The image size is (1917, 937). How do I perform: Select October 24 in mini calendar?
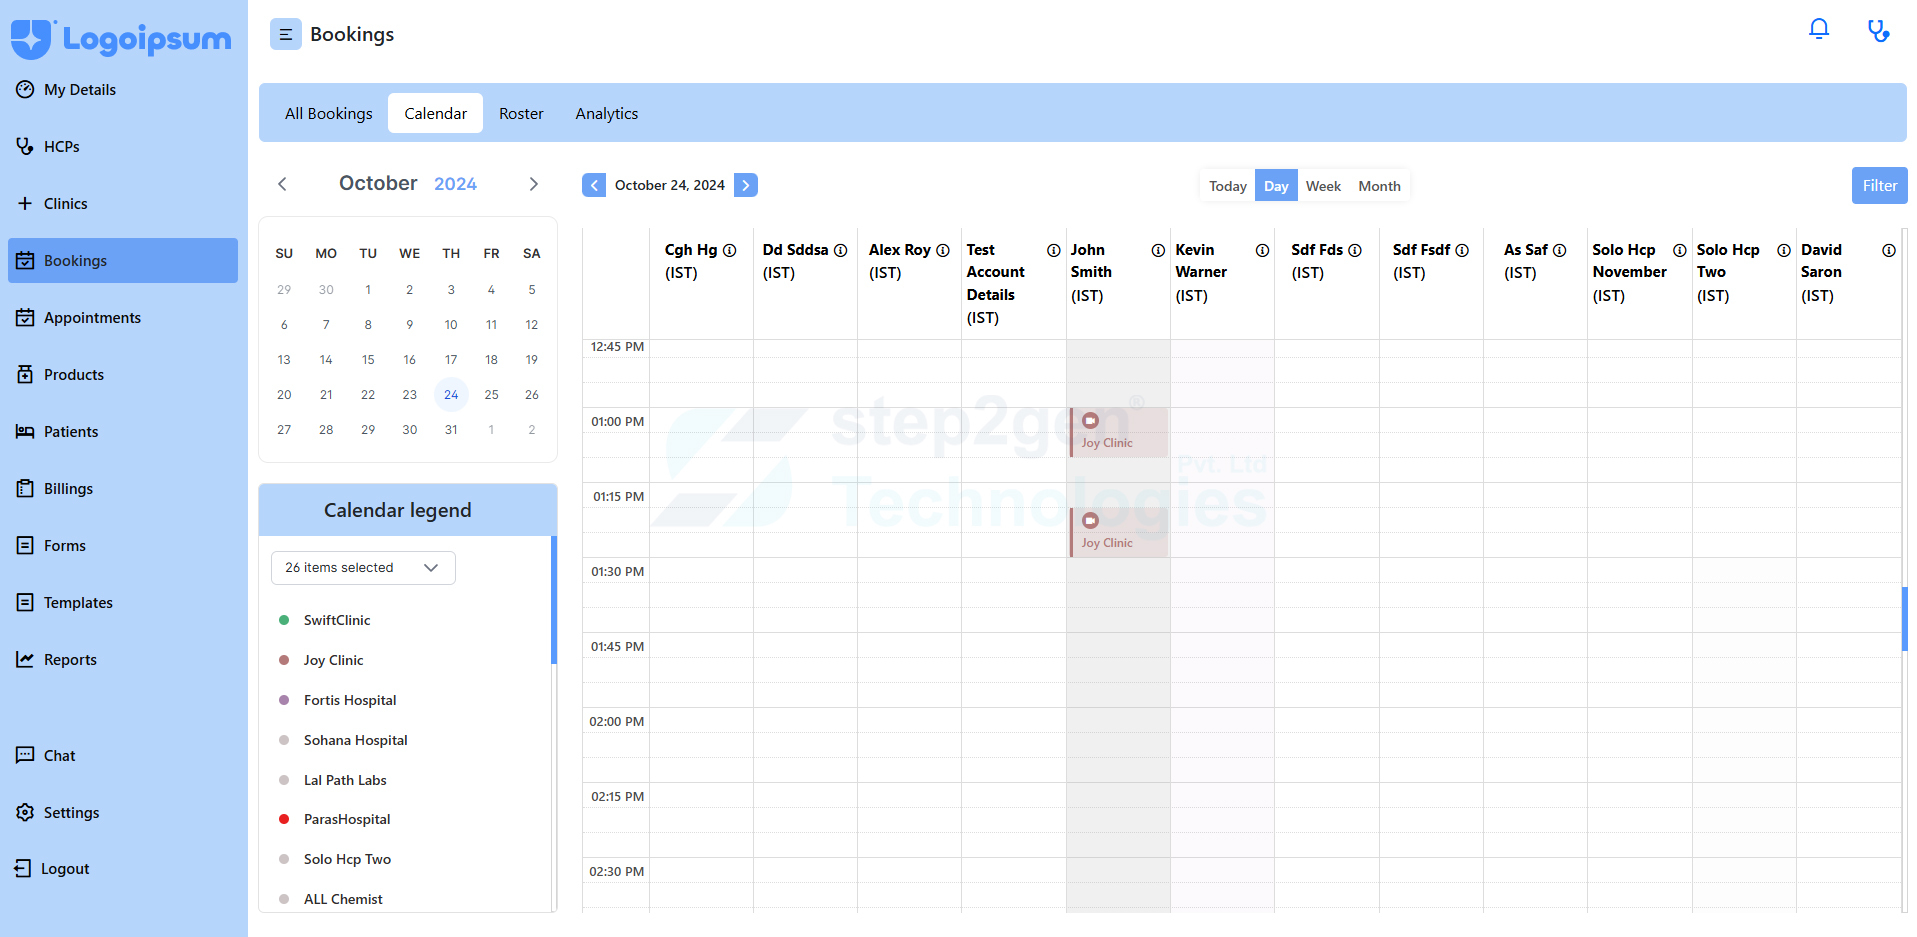(451, 395)
